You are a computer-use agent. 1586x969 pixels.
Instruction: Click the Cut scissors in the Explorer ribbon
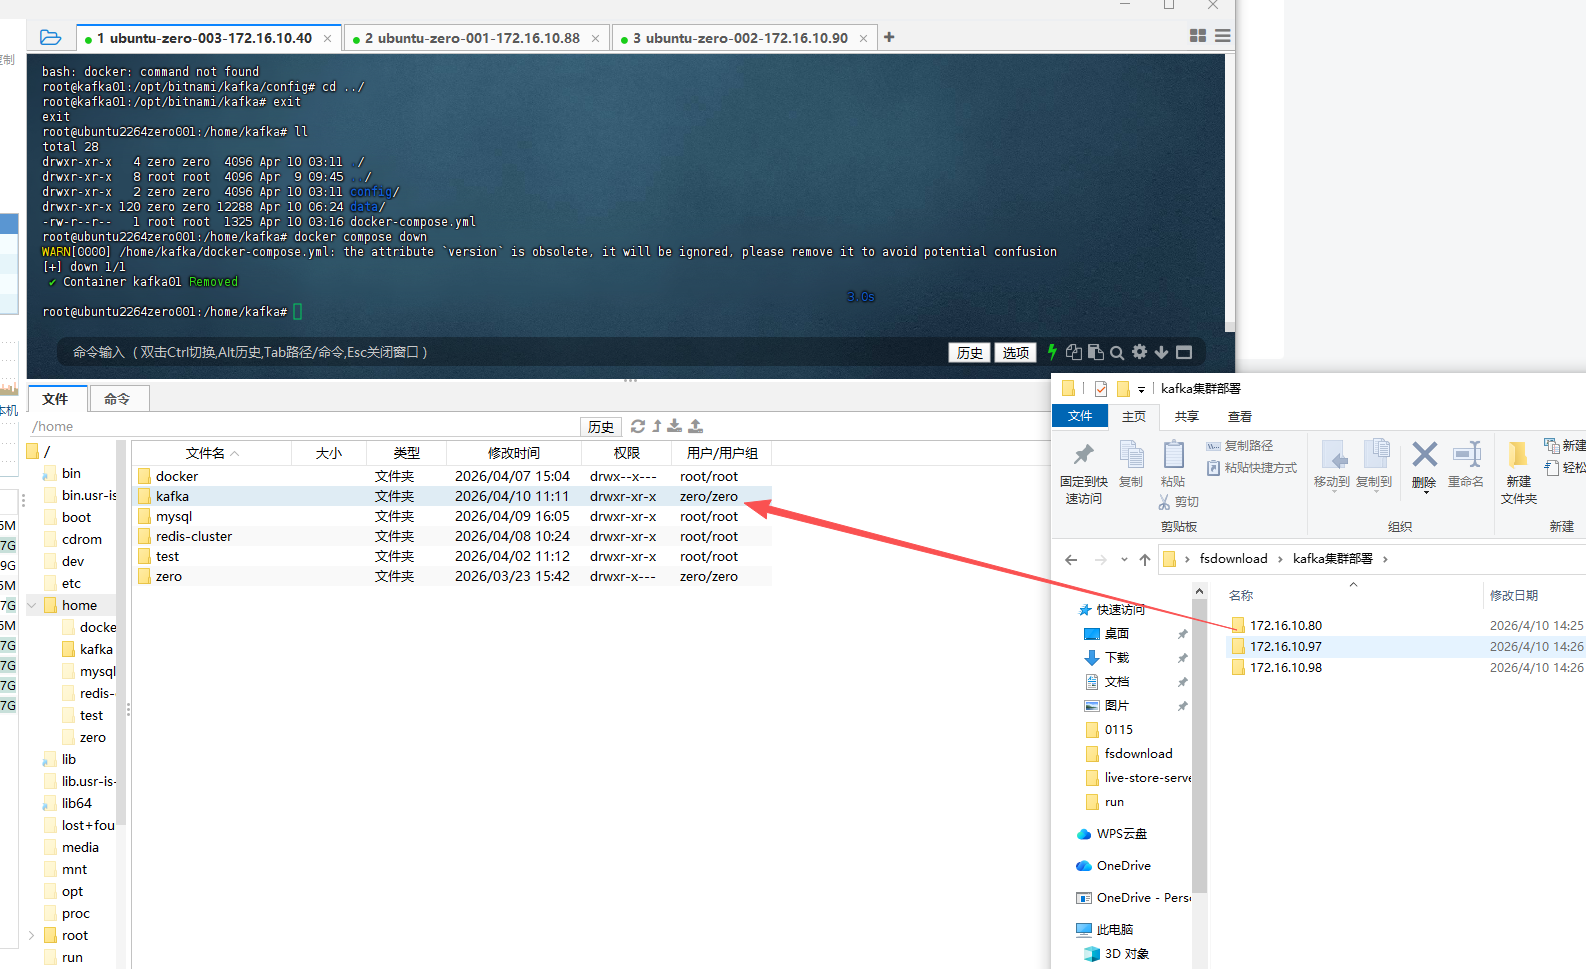pyautogui.click(x=1179, y=502)
